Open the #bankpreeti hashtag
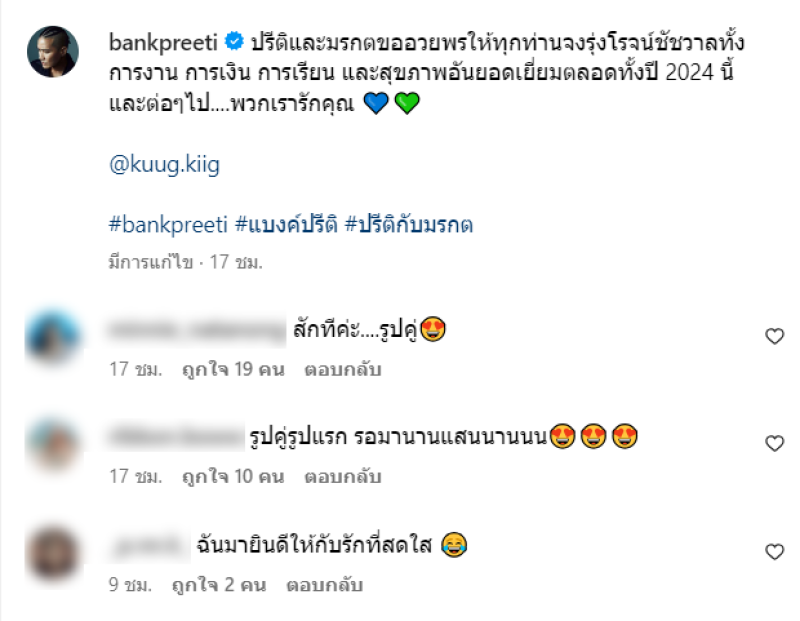The width and height of the screenshot is (800, 621). (x=168, y=225)
